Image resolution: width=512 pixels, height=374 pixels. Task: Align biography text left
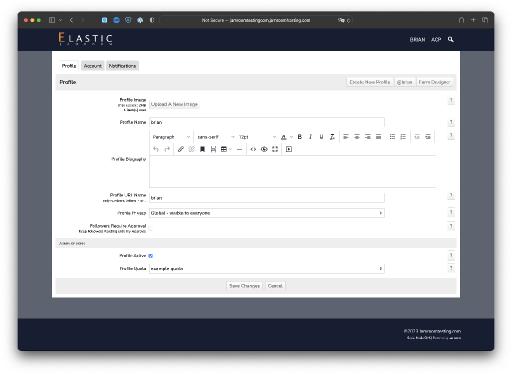[346, 137]
